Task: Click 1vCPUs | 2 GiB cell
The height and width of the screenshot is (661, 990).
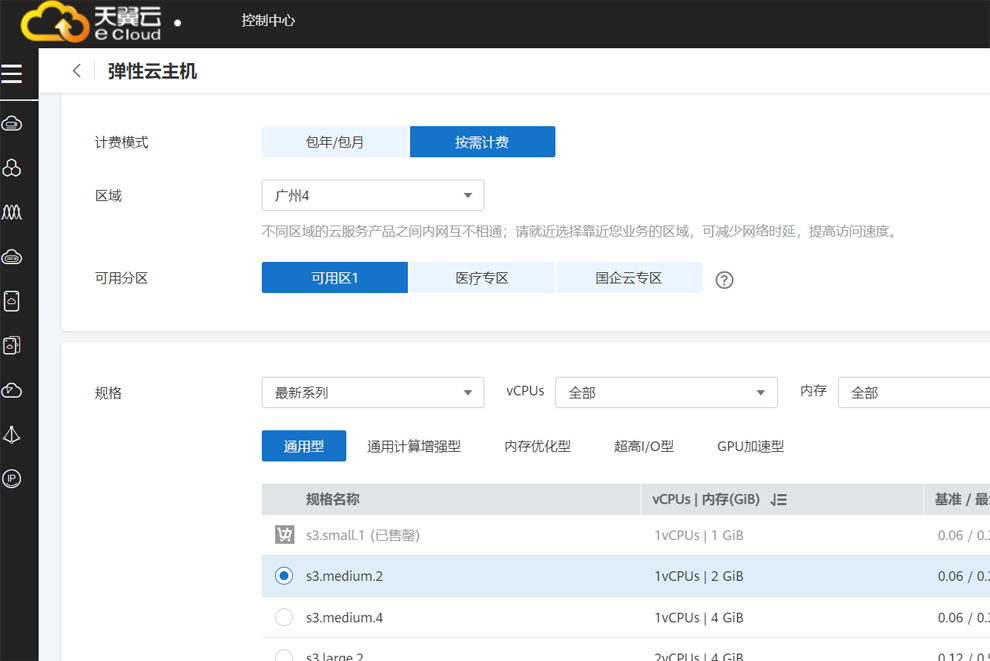Action: click(699, 576)
